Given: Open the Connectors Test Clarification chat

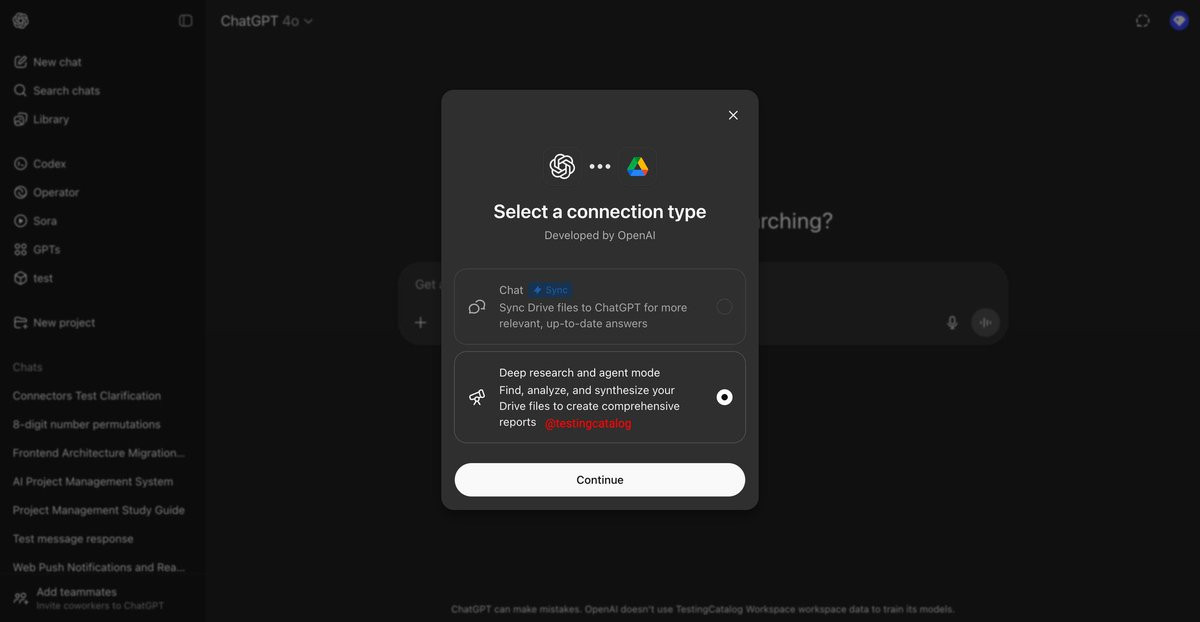Looking at the screenshot, I should (x=87, y=396).
